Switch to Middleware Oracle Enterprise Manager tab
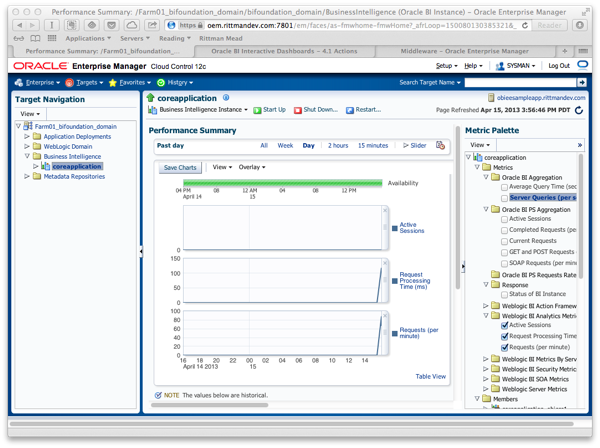This screenshot has width=600, height=448. pos(464,51)
